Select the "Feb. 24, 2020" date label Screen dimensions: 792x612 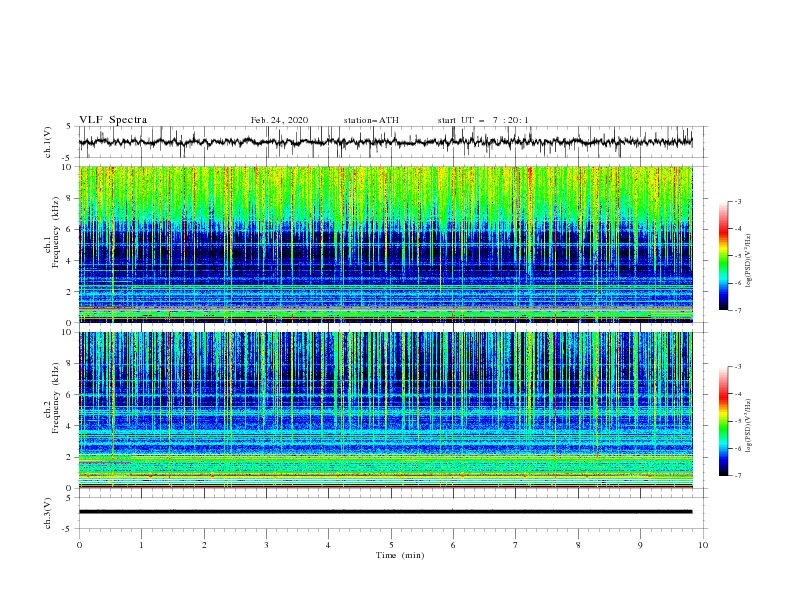tap(279, 120)
